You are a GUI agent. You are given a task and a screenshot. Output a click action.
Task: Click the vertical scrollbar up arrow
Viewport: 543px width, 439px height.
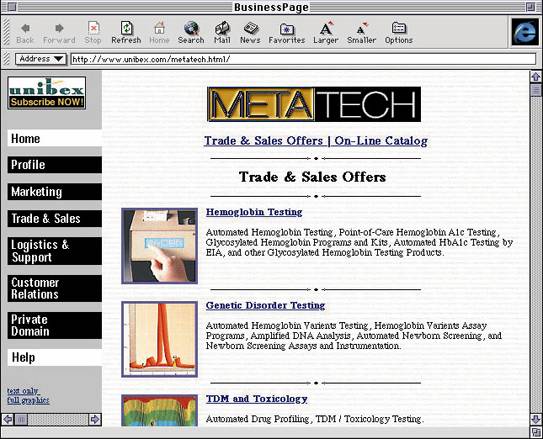(x=536, y=77)
